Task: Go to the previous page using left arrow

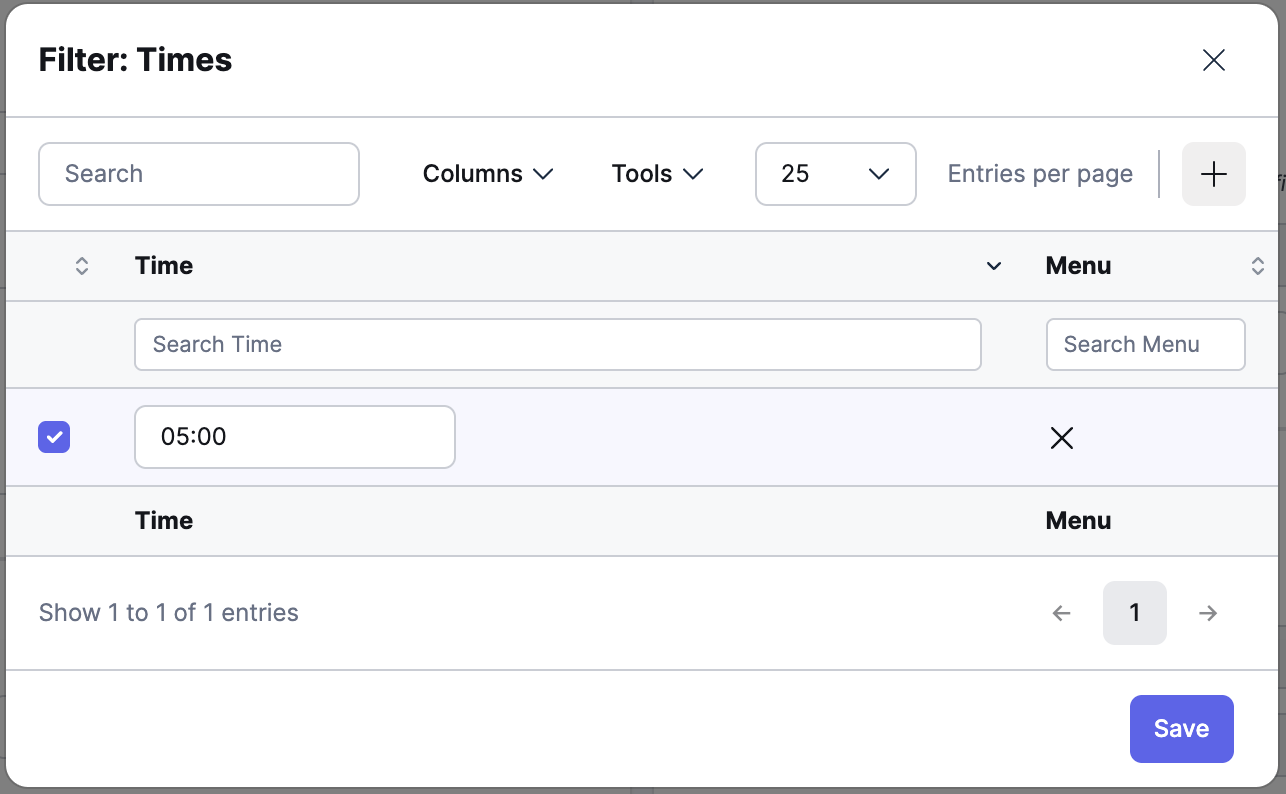Action: coord(1061,613)
